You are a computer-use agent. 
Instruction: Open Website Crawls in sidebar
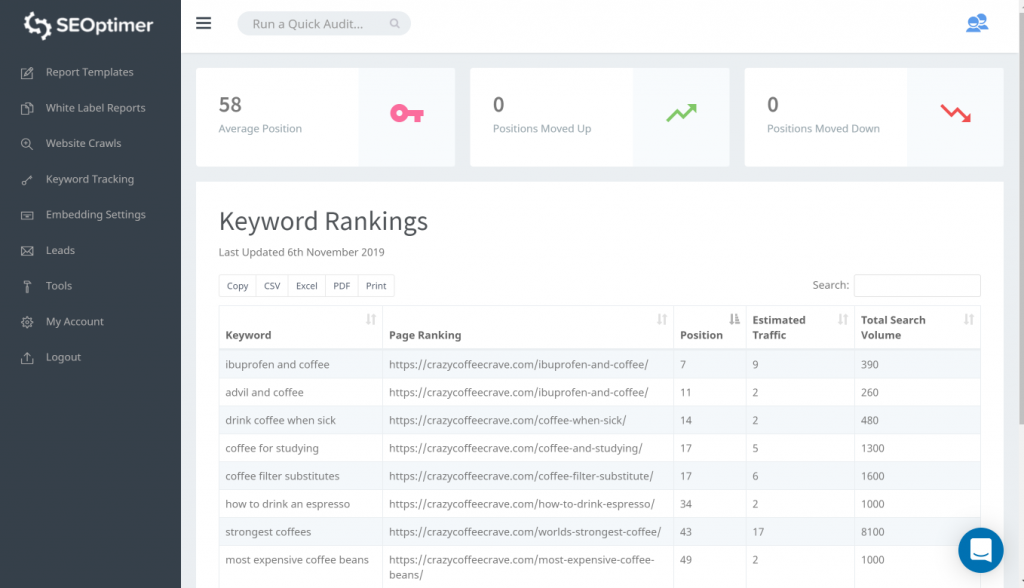pos(83,143)
